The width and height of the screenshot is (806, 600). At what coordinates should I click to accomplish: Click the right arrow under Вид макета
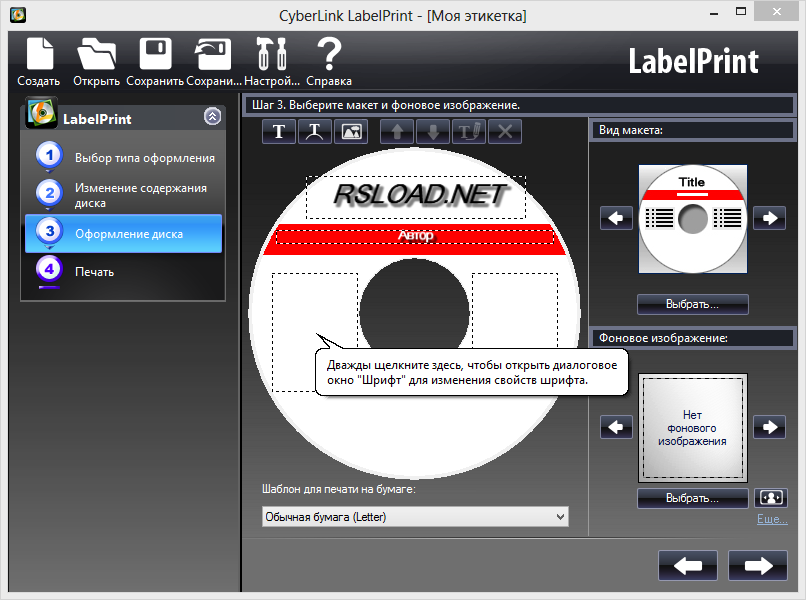coord(769,218)
